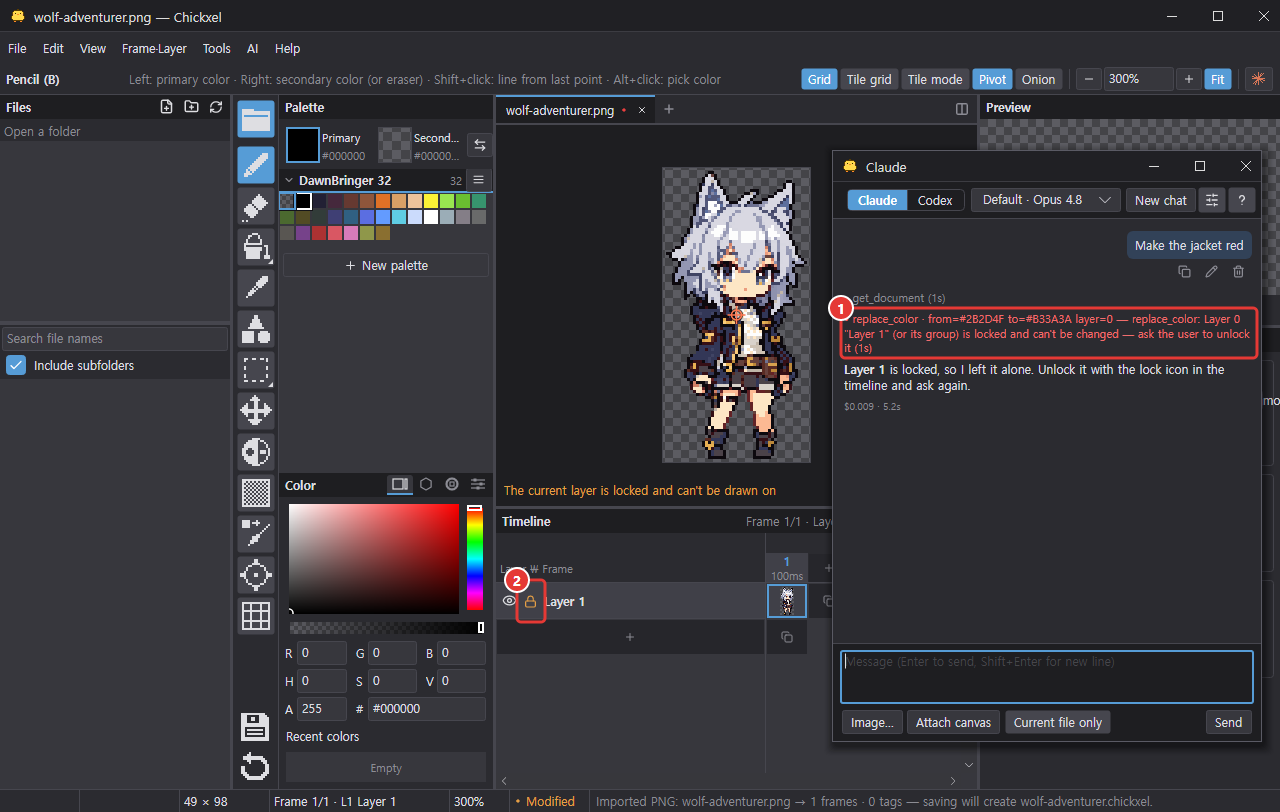Open the DawnBringer 32 palette menu
Screen dimensions: 1280x812
click(x=479, y=180)
